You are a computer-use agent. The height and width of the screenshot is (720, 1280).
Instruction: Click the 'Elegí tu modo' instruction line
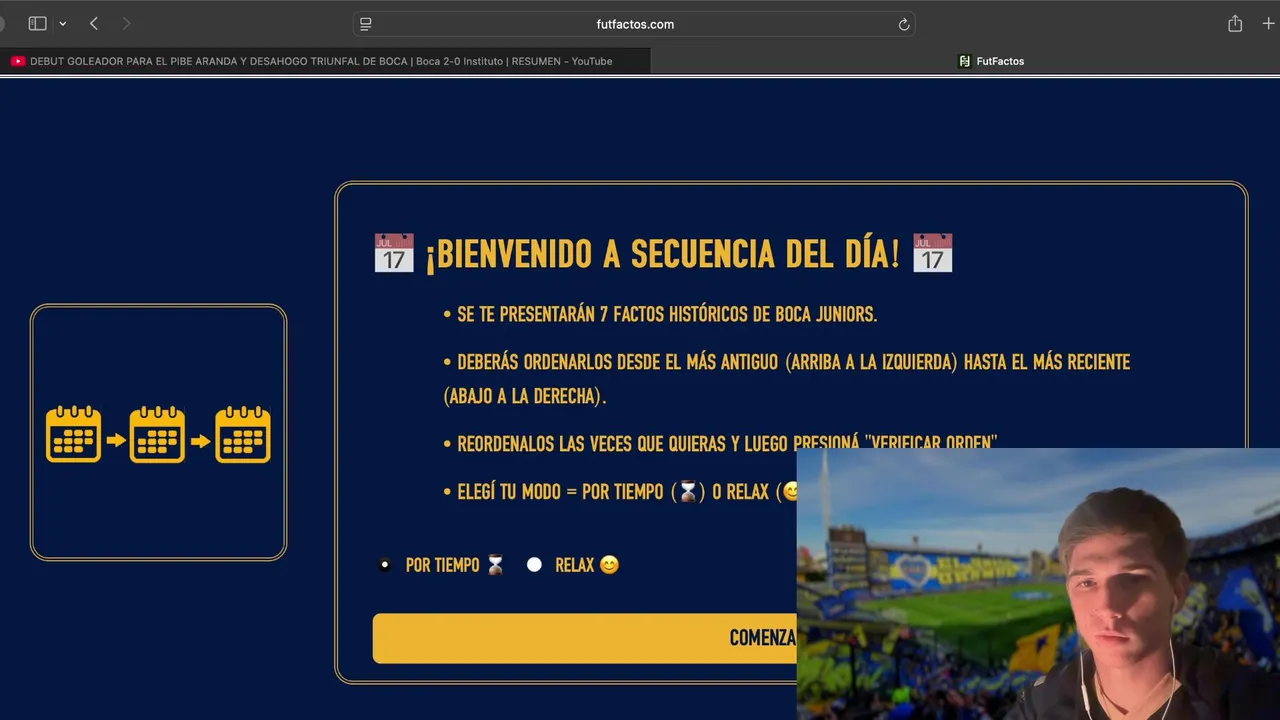point(620,492)
